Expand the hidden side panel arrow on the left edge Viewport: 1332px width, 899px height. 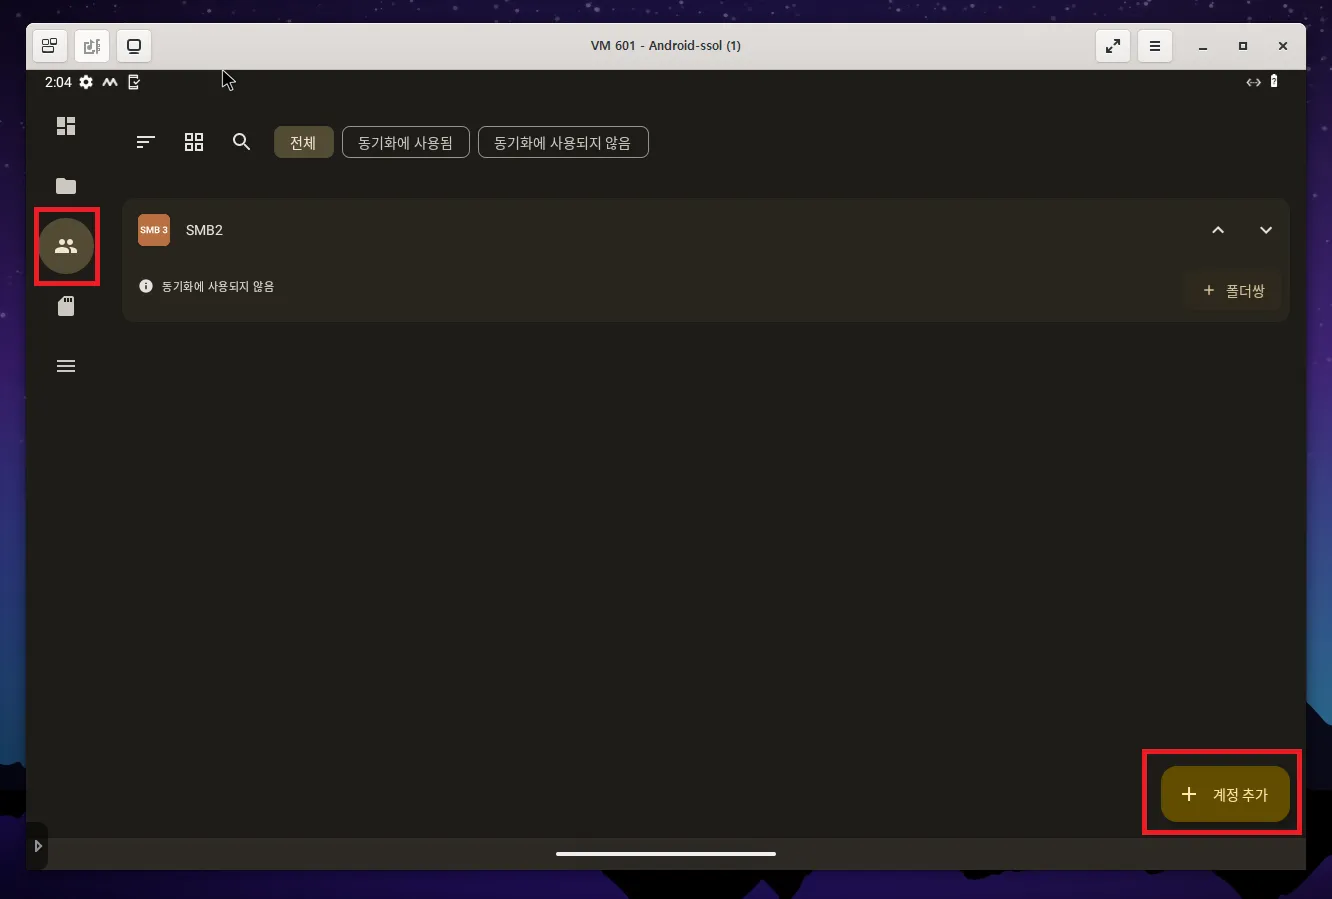38,845
